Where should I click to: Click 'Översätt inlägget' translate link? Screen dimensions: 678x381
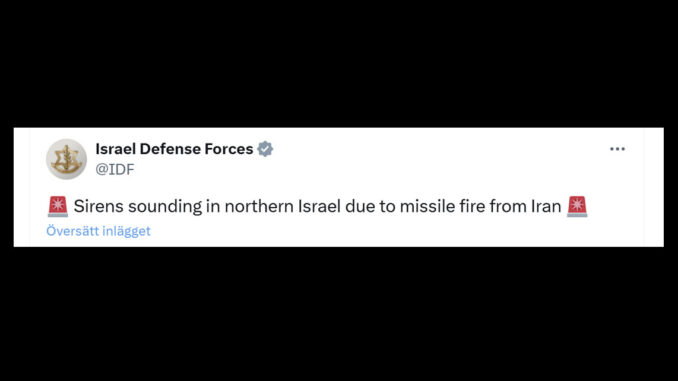coord(98,231)
